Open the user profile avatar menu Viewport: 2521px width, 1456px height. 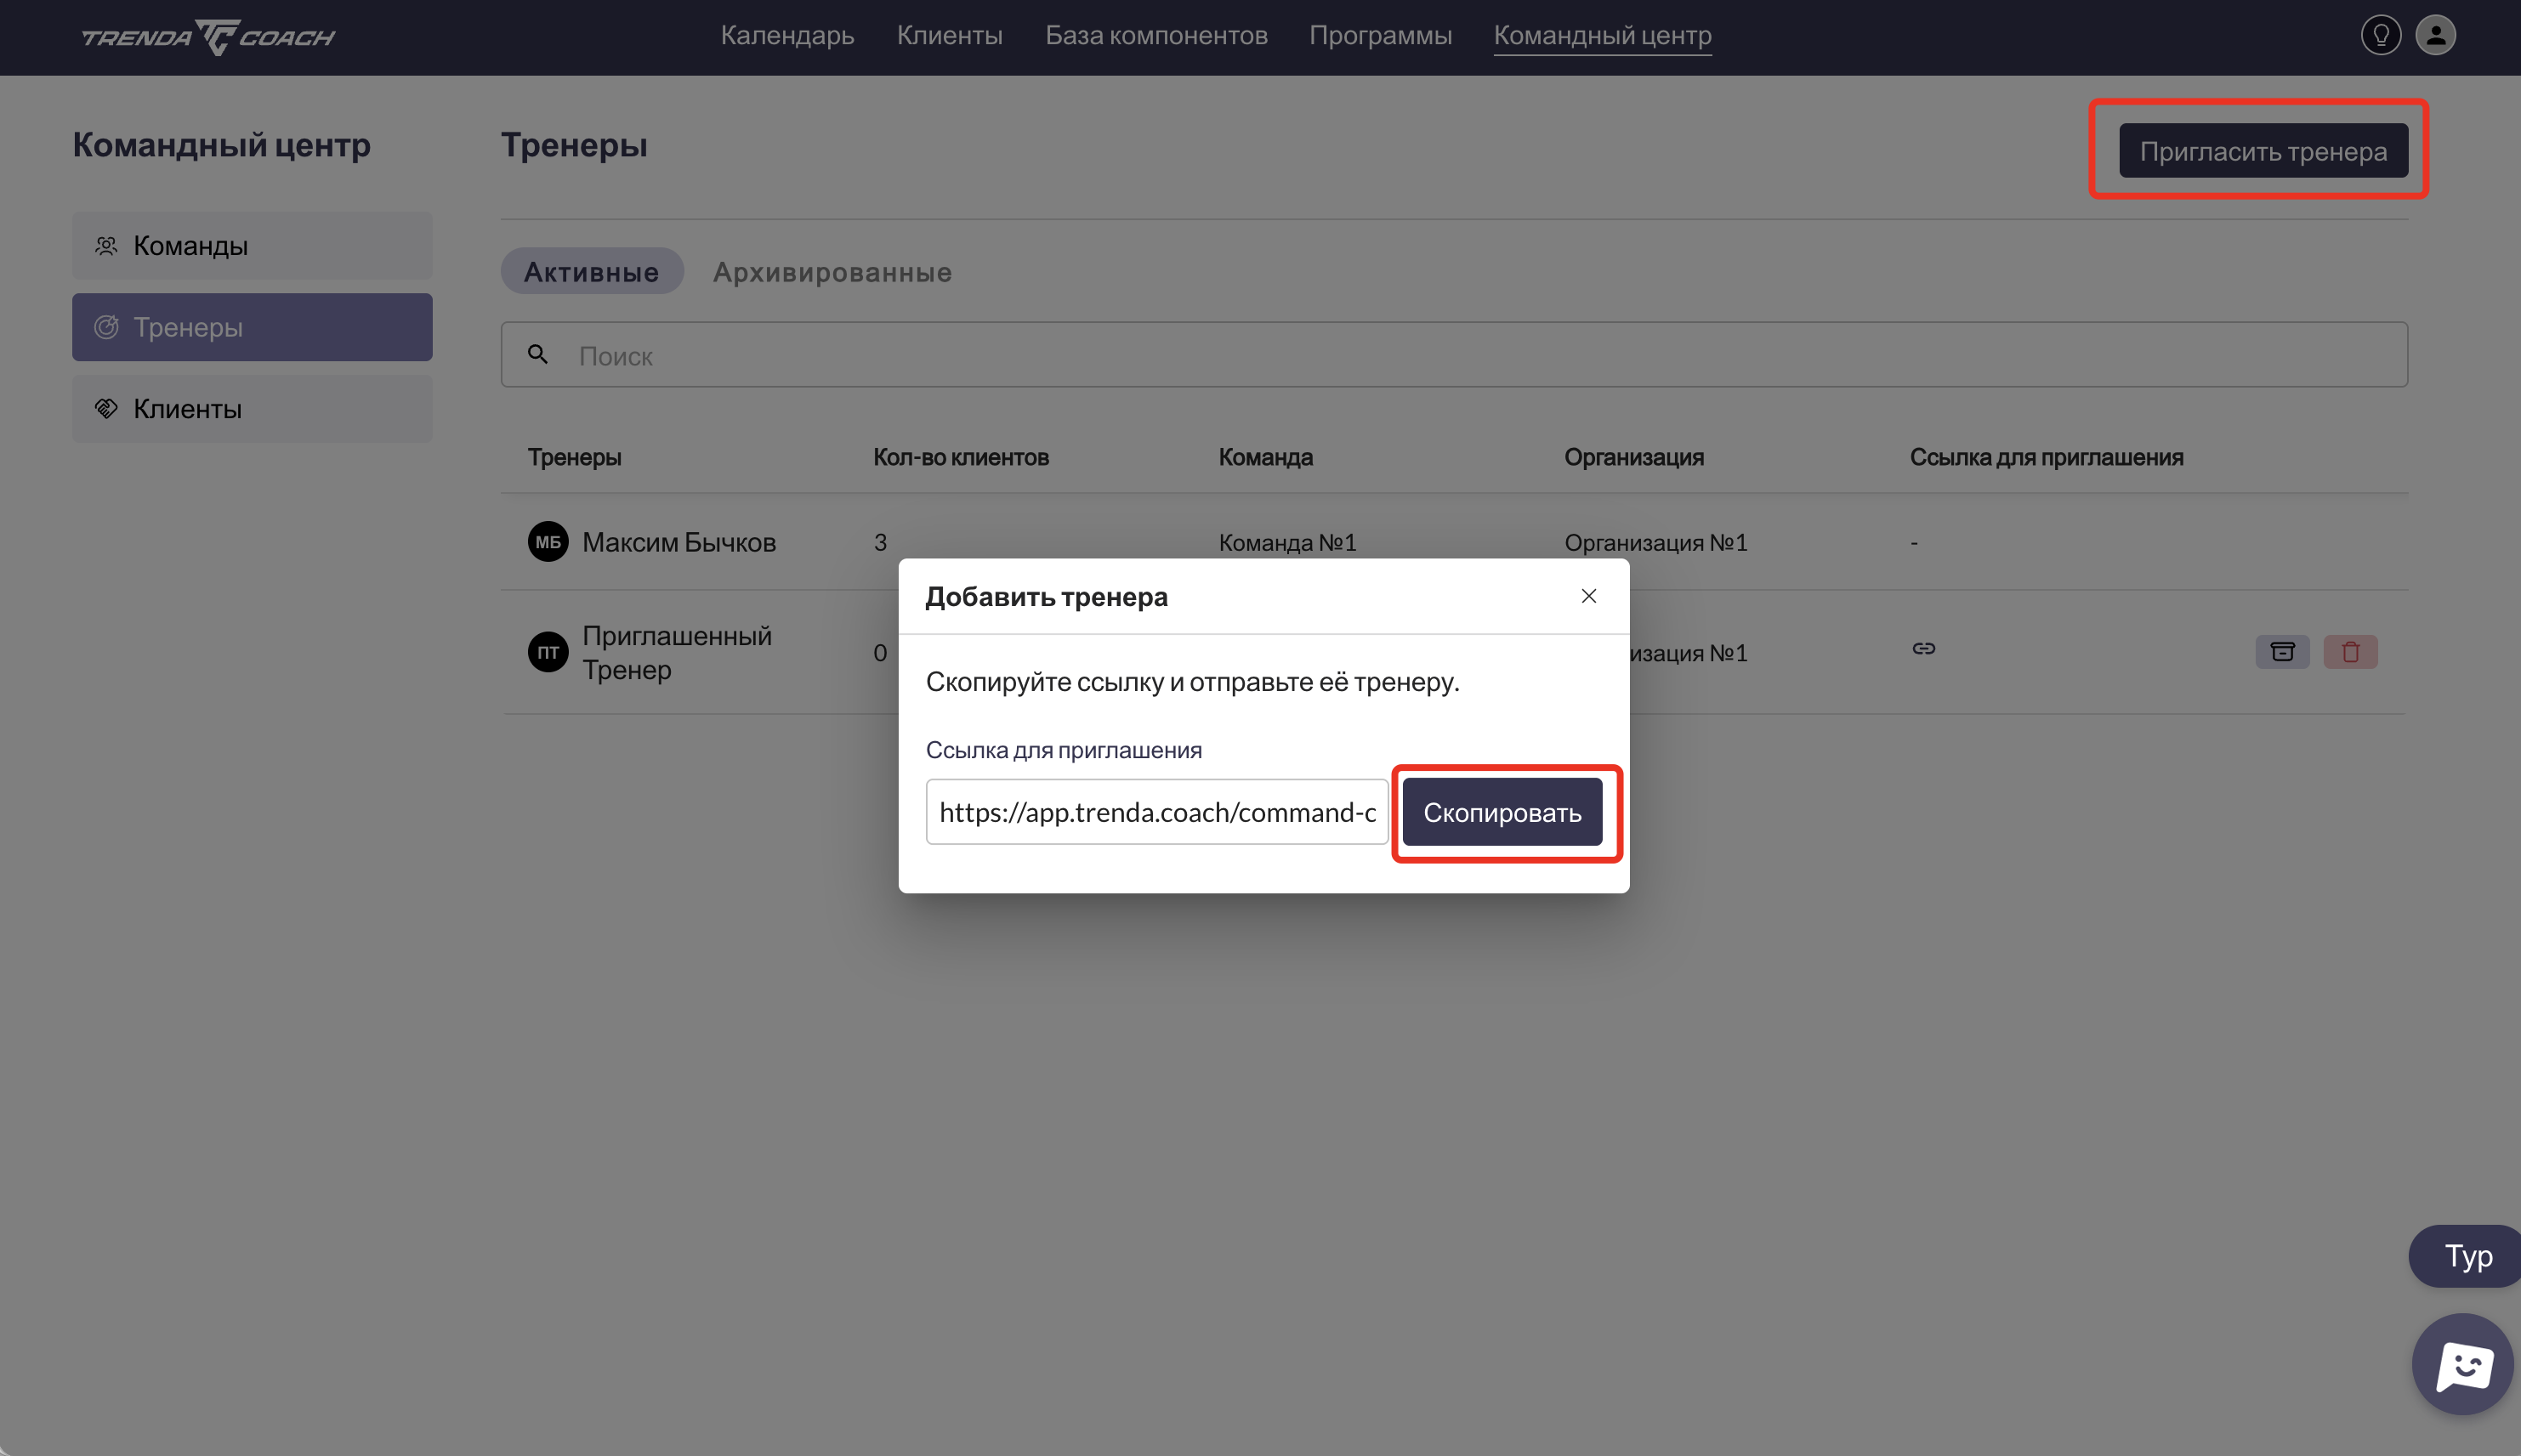2435,36
